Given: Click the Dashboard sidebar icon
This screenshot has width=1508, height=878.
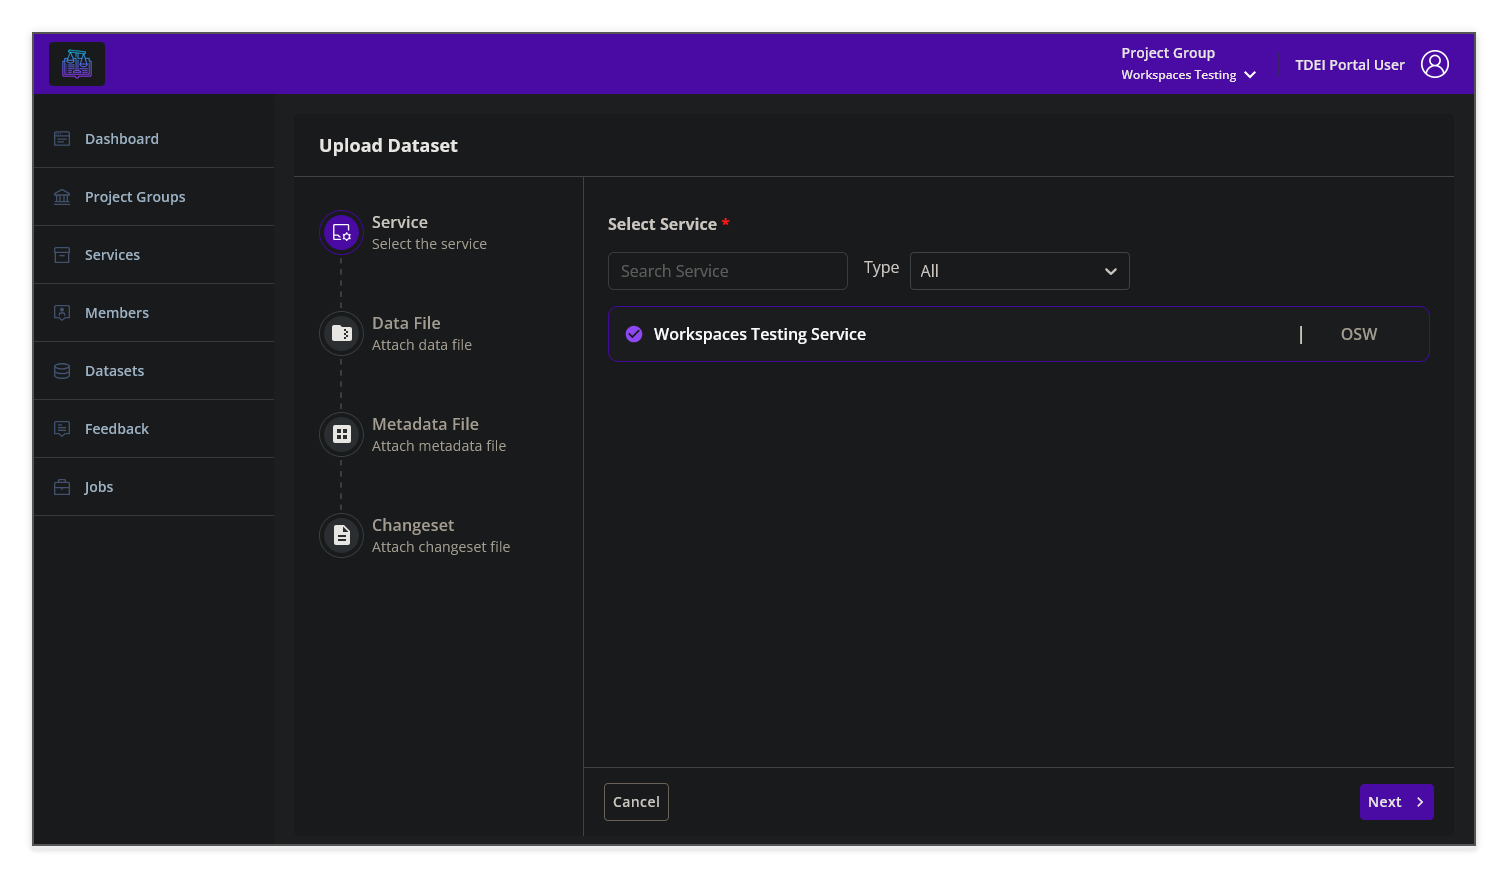Looking at the screenshot, I should click(x=62, y=138).
